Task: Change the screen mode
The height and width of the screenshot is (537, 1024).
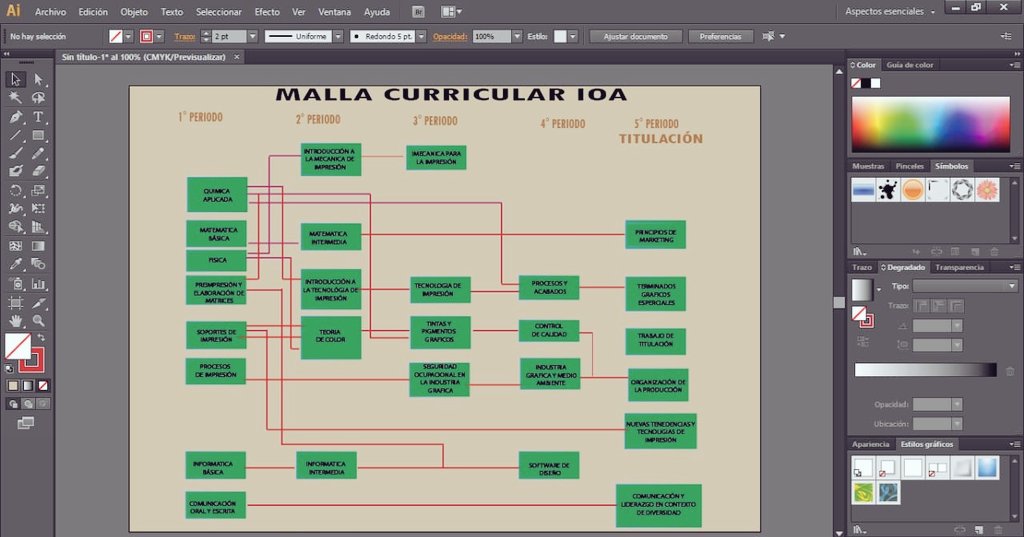Action: point(25,423)
